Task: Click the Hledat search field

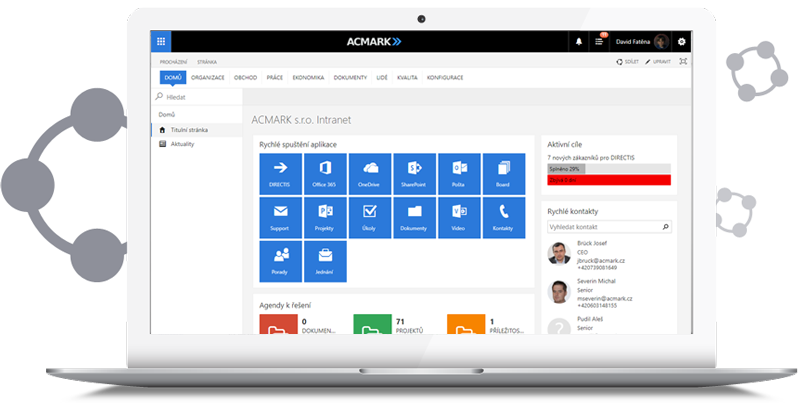Action: (x=197, y=97)
